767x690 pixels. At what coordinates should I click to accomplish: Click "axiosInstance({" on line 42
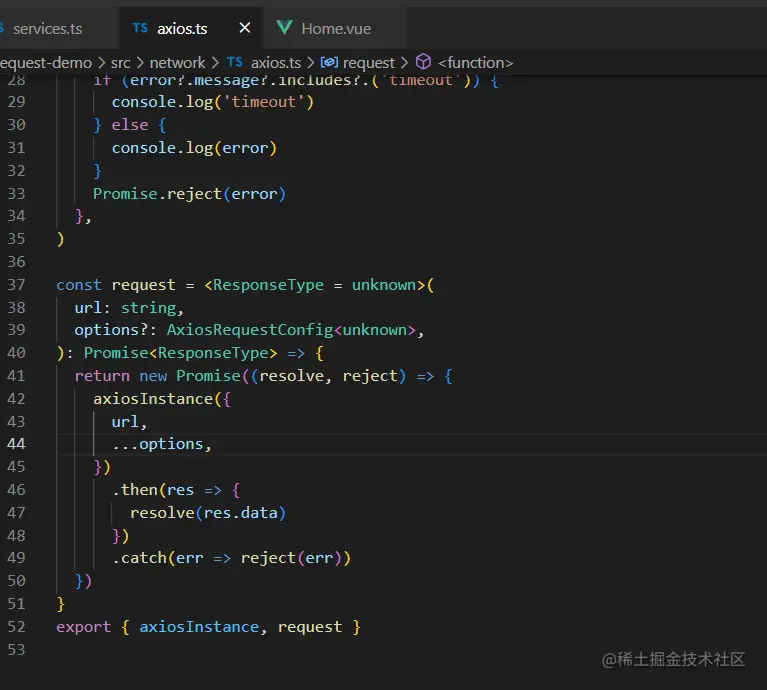click(x=162, y=399)
